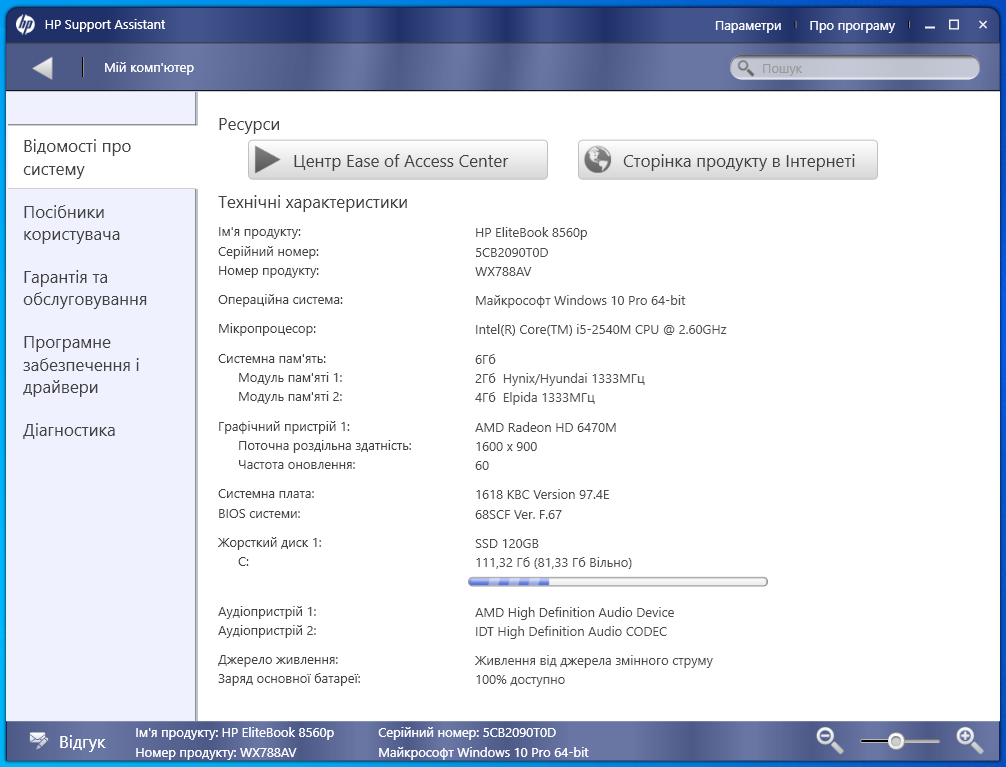The height and width of the screenshot is (767, 1006).
Task: Click the 1618 KBC Version 97.4E value
Action: [542, 495]
